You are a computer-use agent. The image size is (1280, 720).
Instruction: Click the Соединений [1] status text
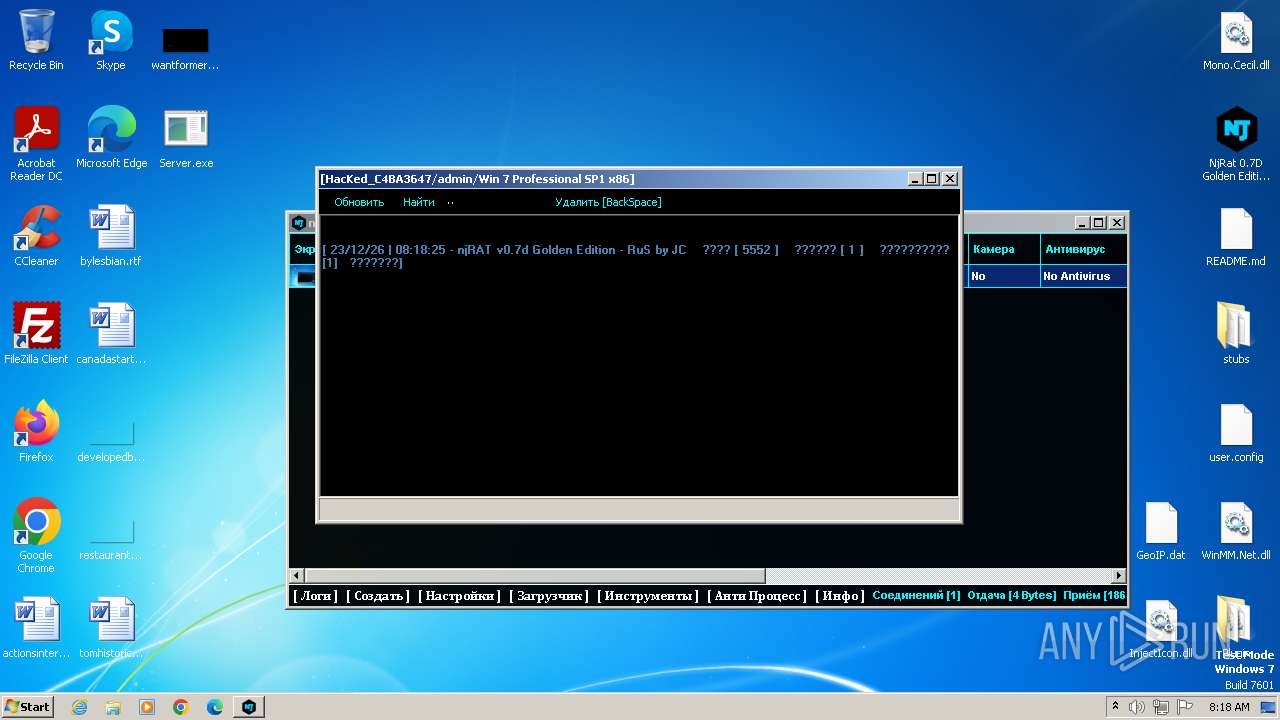pyautogui.click(x=916, y=596)
